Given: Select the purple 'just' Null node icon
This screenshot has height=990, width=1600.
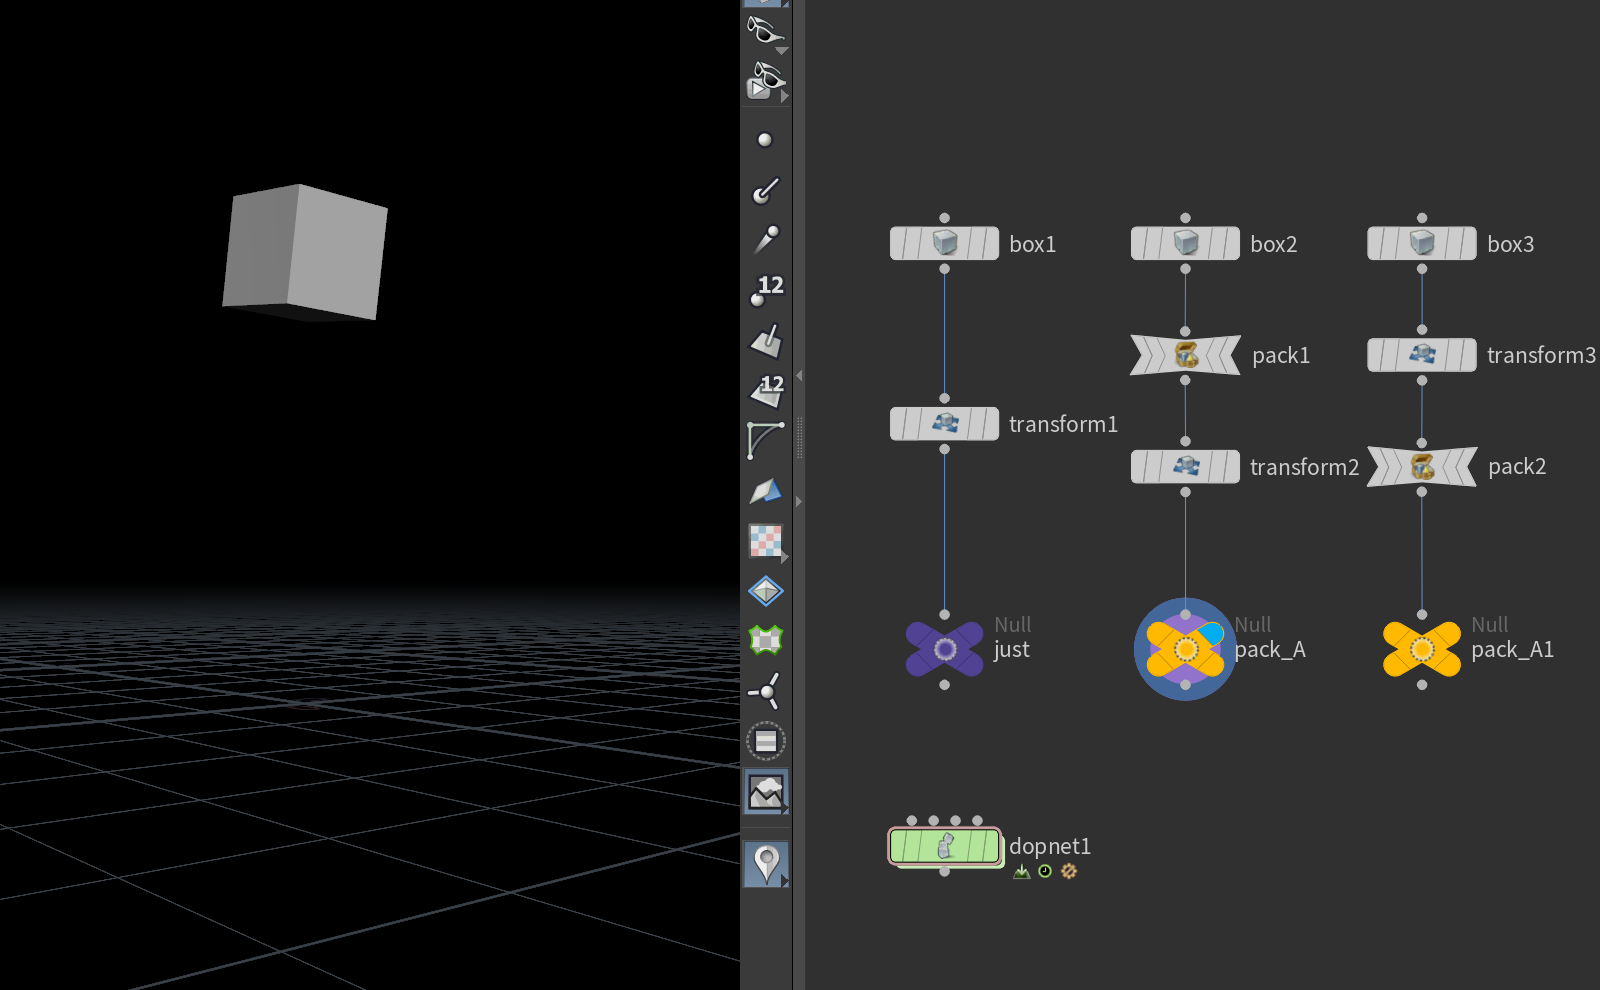Looking at the screenshot, I should (945, 649).
